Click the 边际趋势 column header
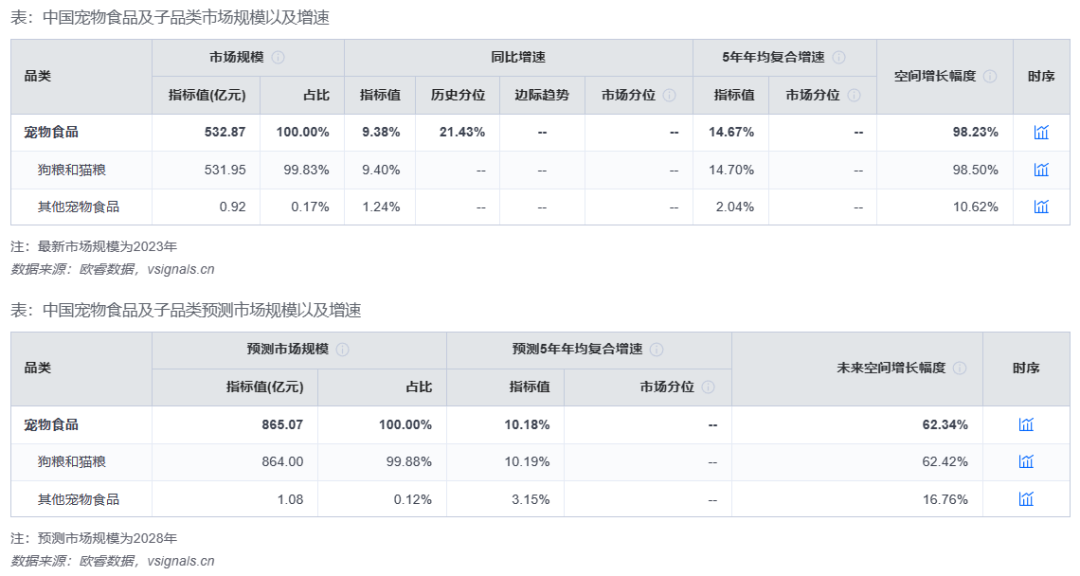Viewport: 1080px width, 576px height. tap(542, 95)
